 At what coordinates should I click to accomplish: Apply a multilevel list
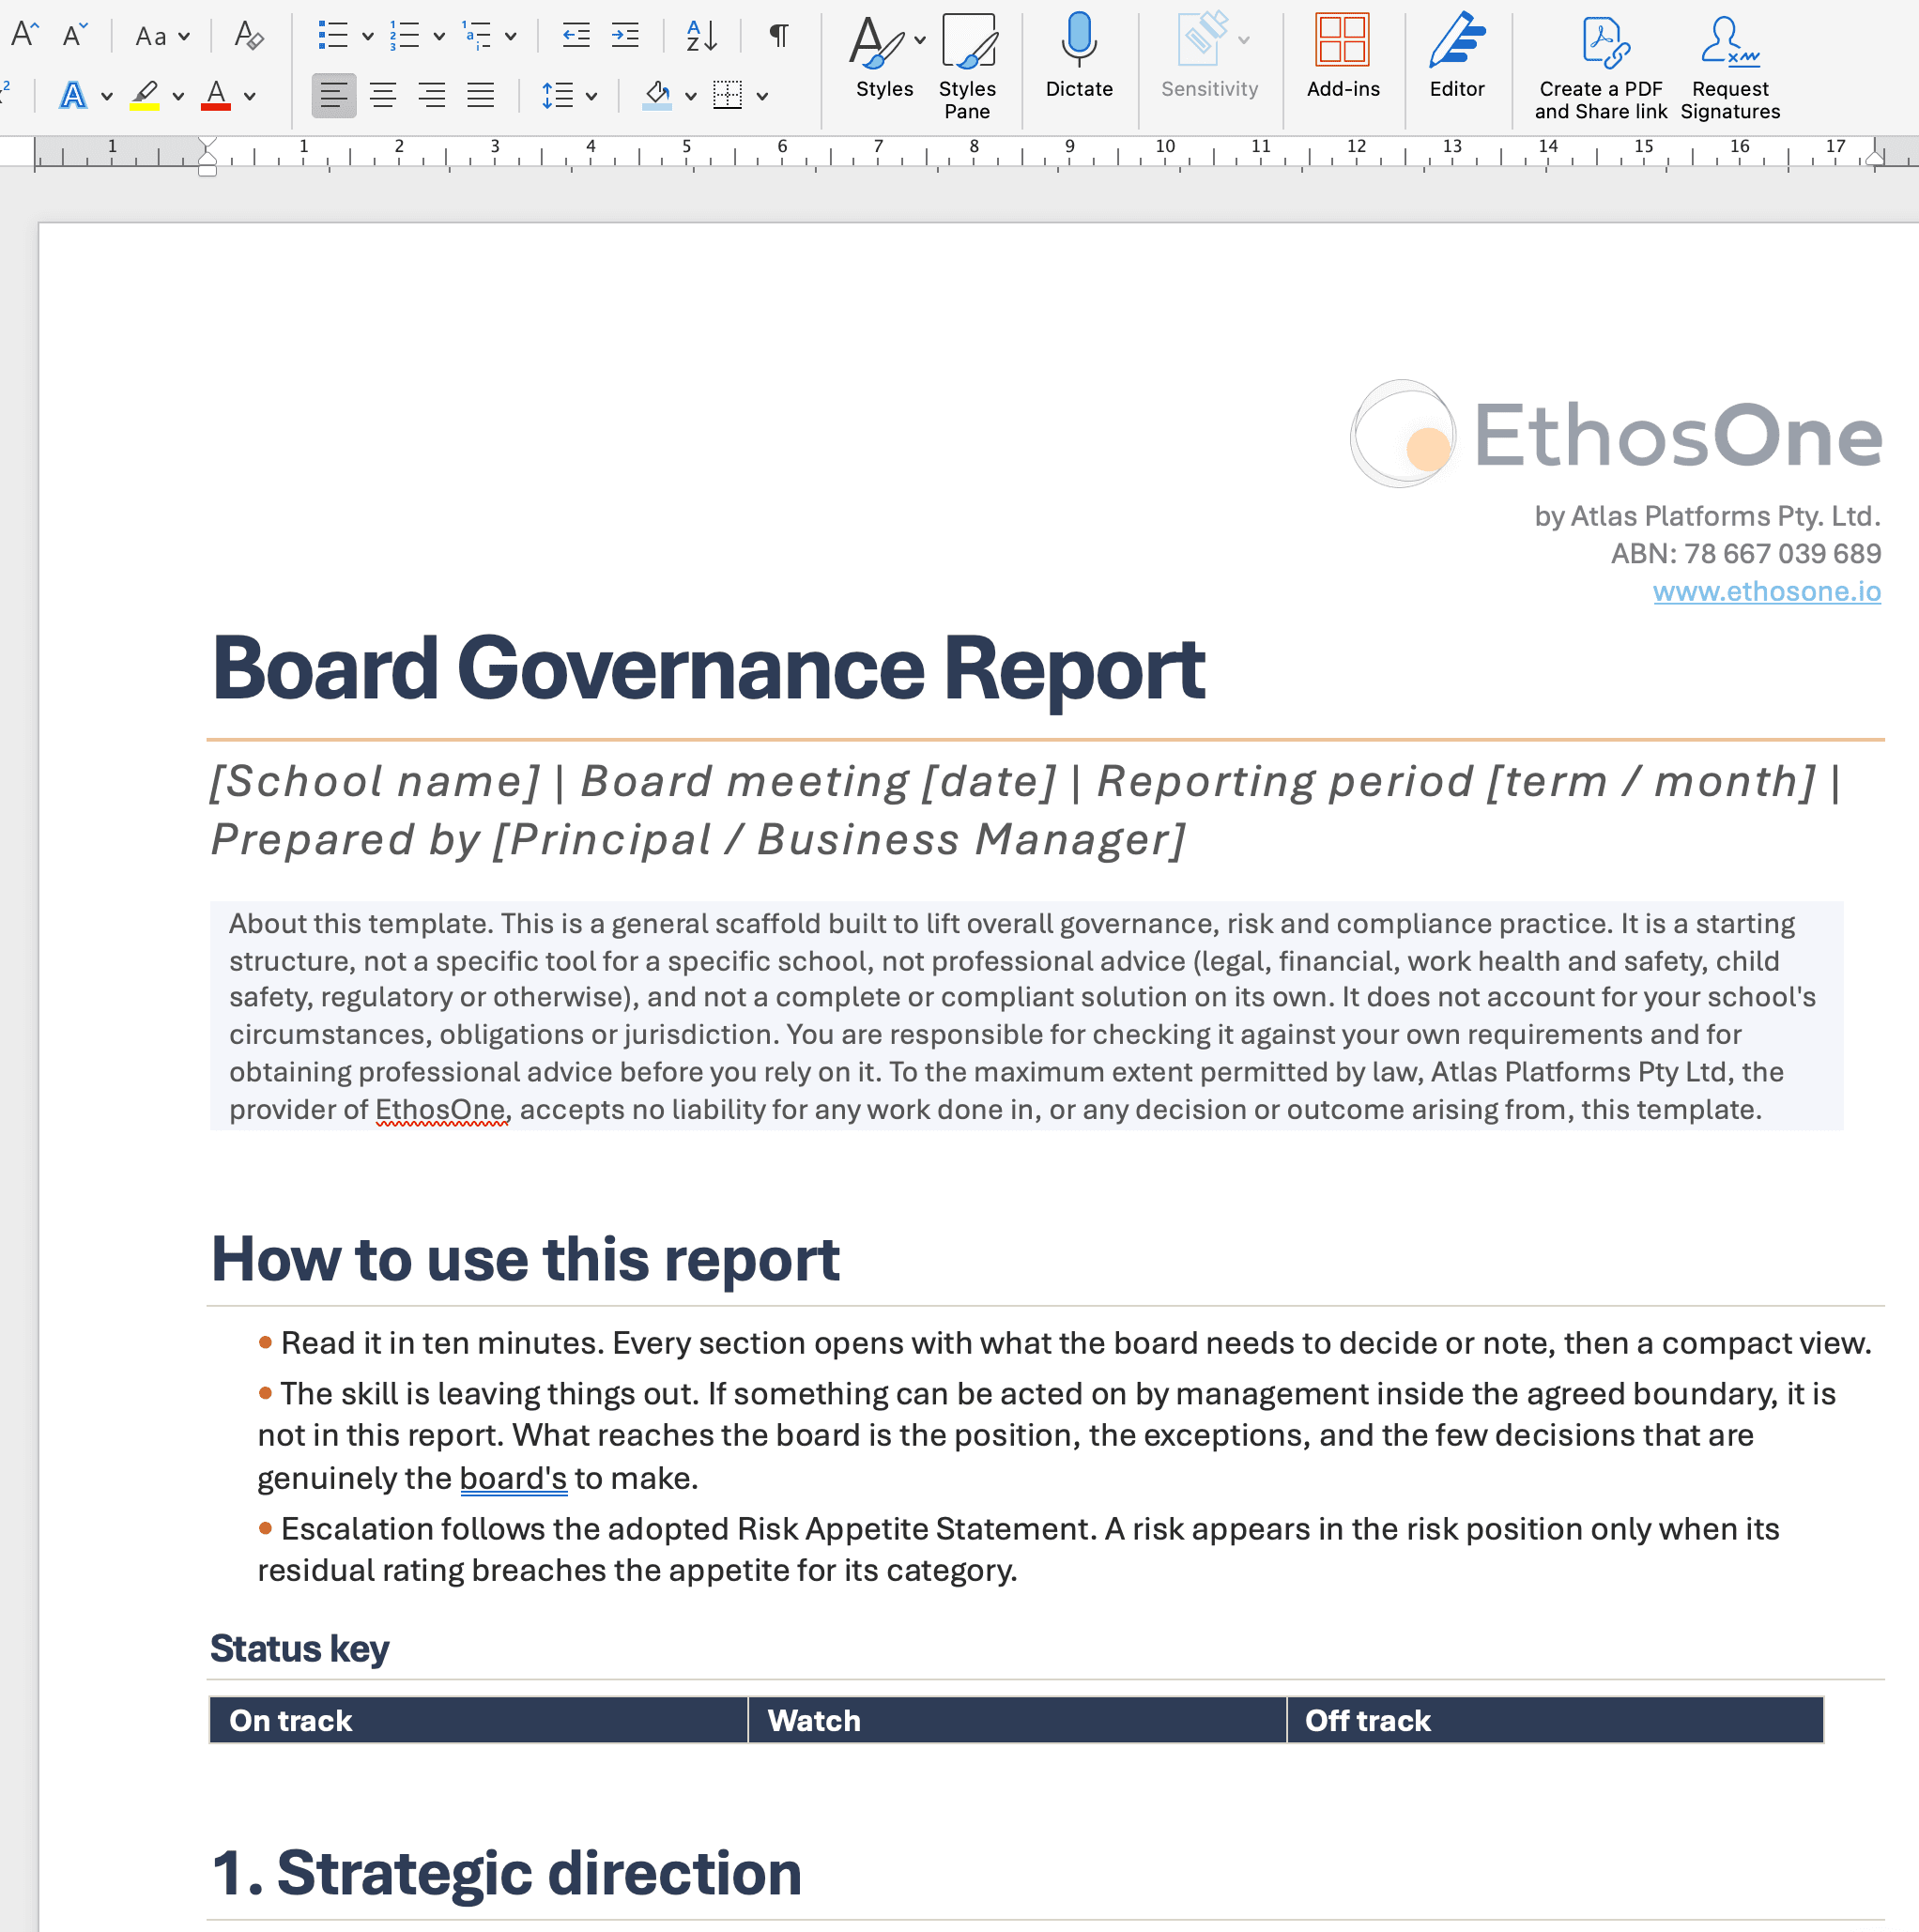(477, 36)
